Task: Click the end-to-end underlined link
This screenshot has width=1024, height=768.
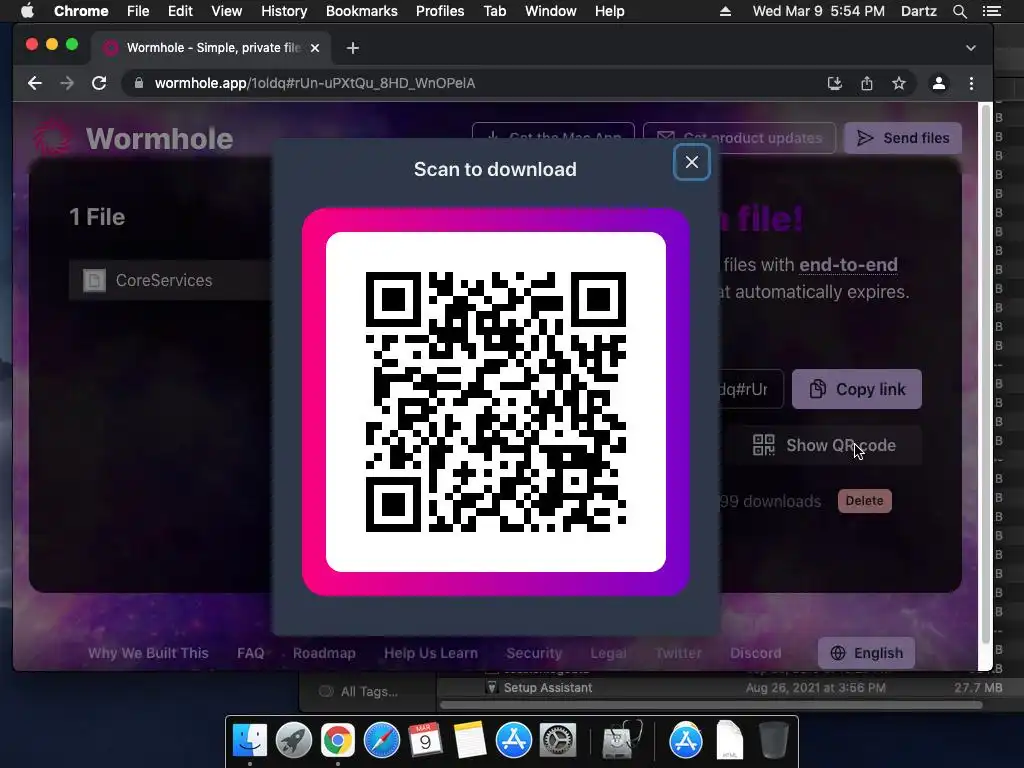Action: click(x=848, y=264)
